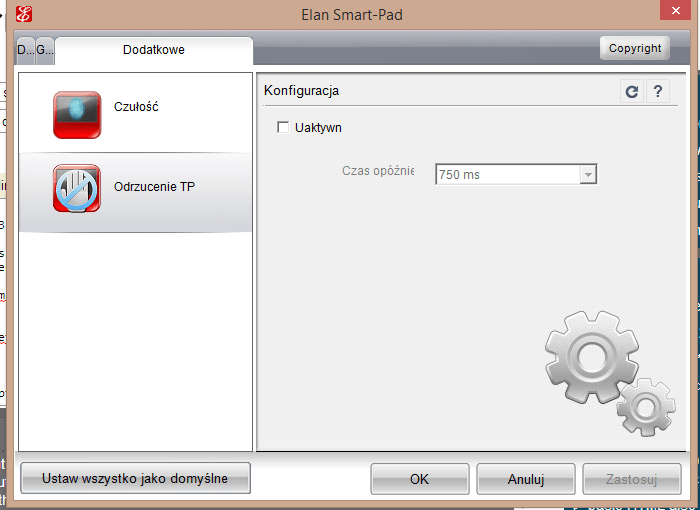700x510 pixels.
Task: Select the Dodatkowe tab
Action: tap(154, 50)
